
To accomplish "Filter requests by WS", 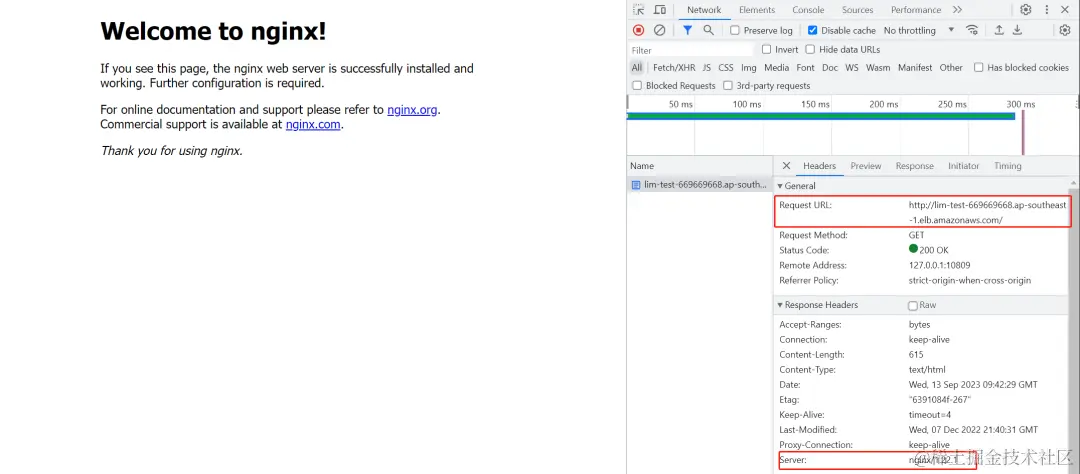I will click(852, 68).
